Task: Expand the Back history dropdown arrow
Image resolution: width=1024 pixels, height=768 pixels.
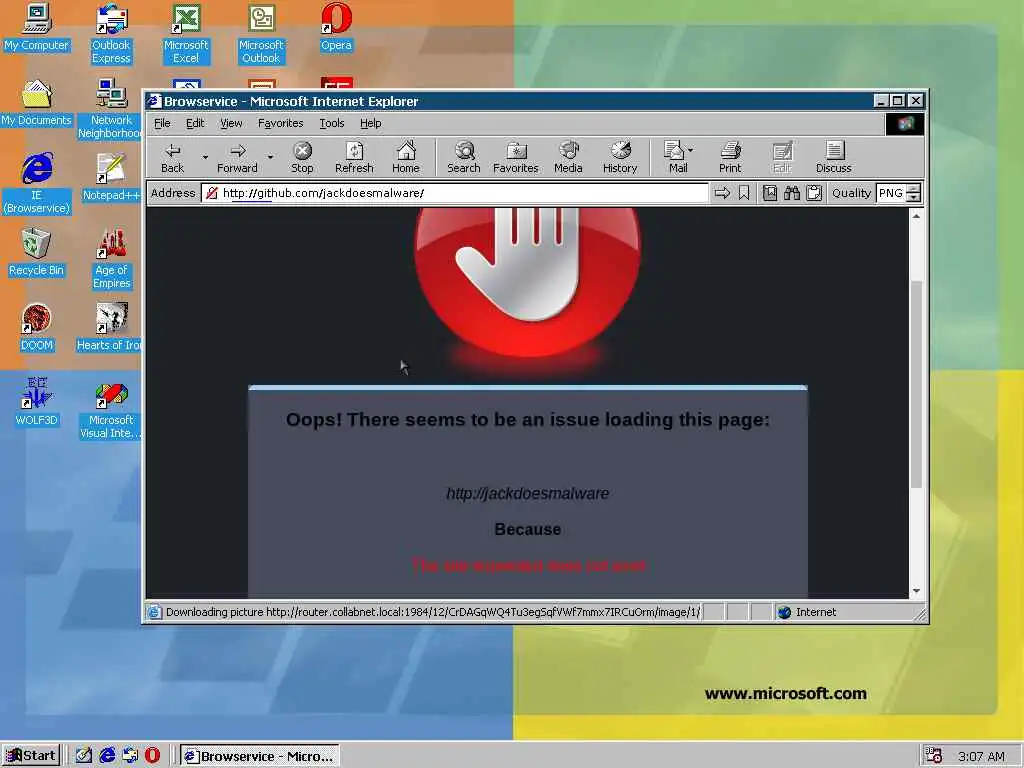Action: pos(205,157)
